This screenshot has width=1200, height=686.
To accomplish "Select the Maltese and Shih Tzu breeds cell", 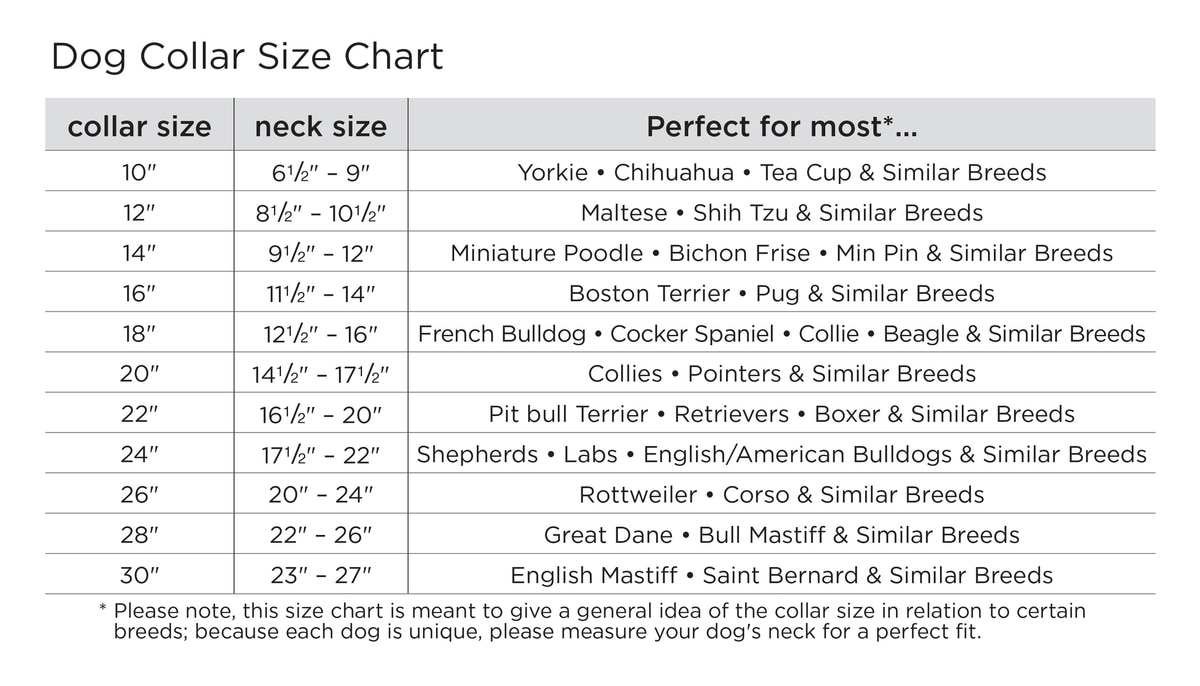I will pyautogui.click(x=781, y=213).
